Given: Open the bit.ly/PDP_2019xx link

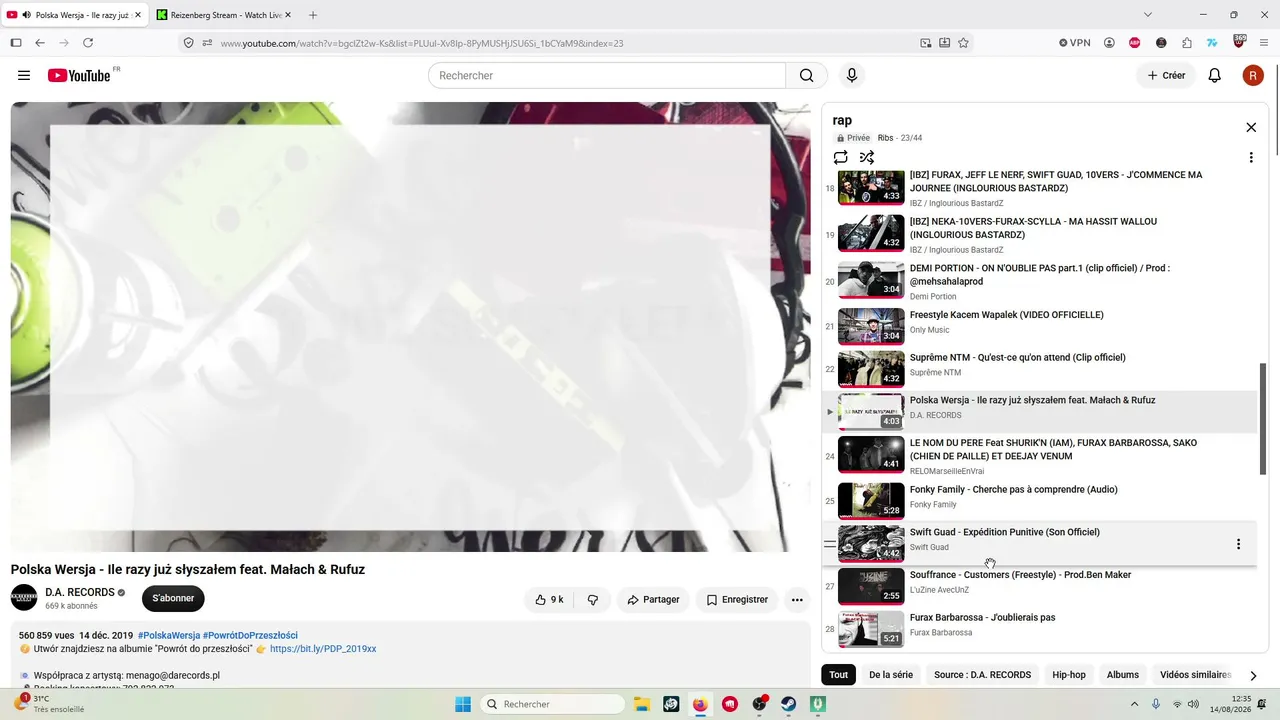Looking at the screenshot, I should [323, 649].
